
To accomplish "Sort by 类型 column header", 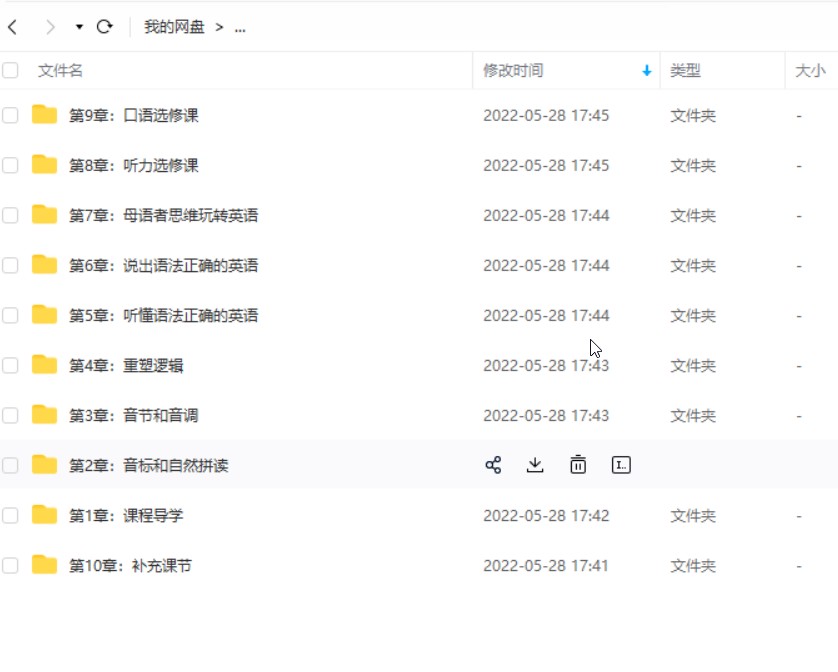I will point(685,70).
